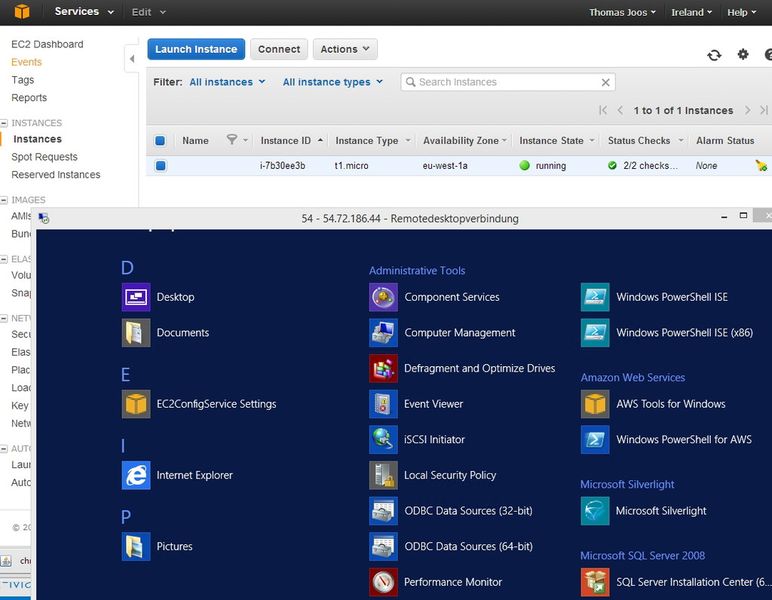Open Performance Monitor icon
The image size is (772, 600).
coord(383,582)
